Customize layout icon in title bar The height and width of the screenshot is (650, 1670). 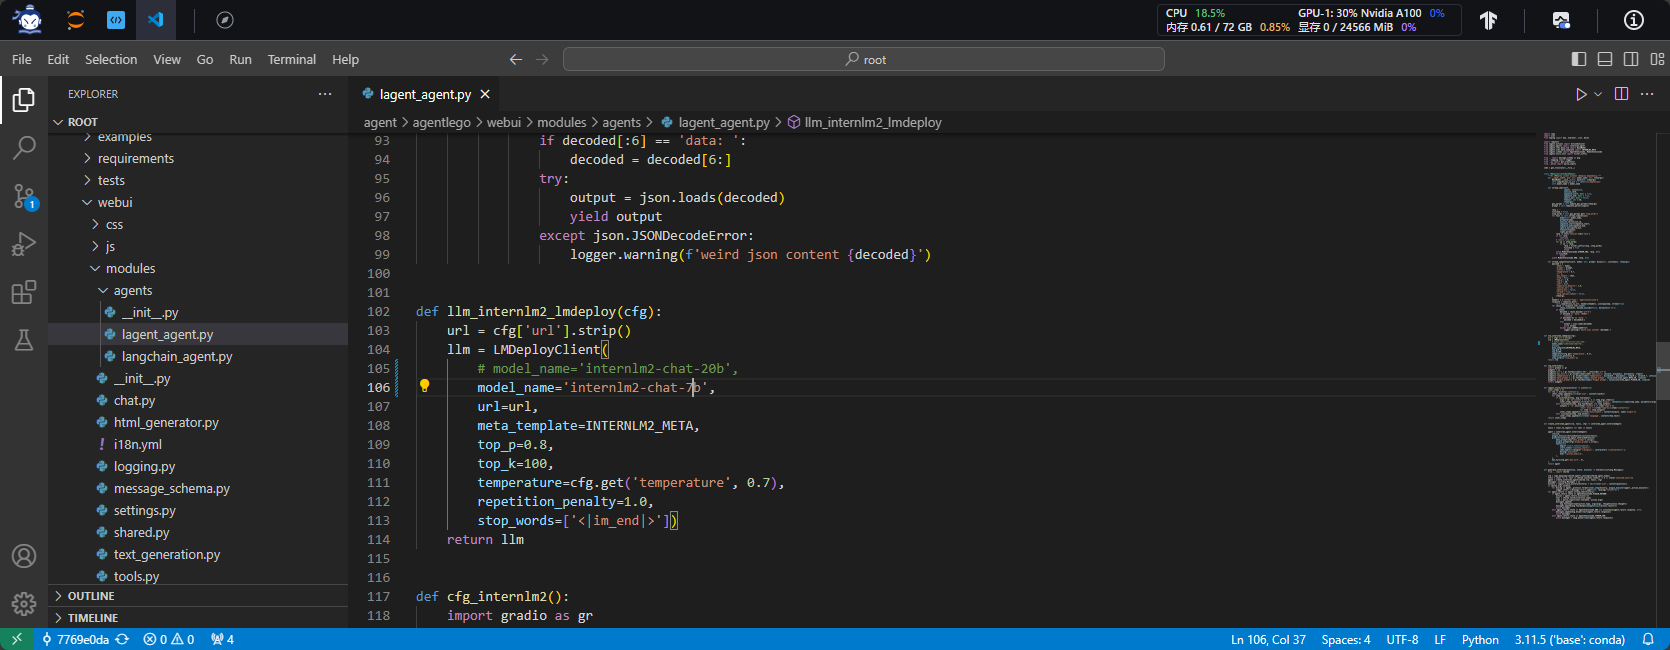pos(1658,60)
